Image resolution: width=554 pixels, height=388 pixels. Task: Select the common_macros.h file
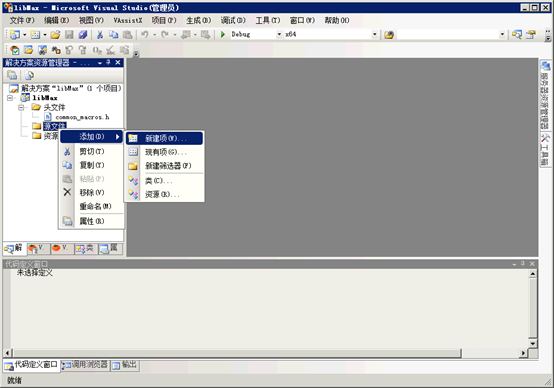[77, 117]
